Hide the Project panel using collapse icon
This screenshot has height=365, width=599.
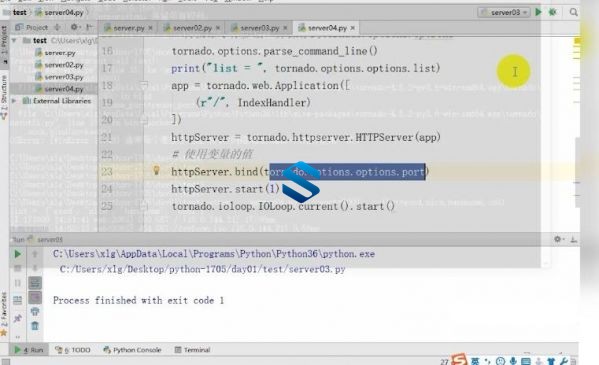(89, 27)
